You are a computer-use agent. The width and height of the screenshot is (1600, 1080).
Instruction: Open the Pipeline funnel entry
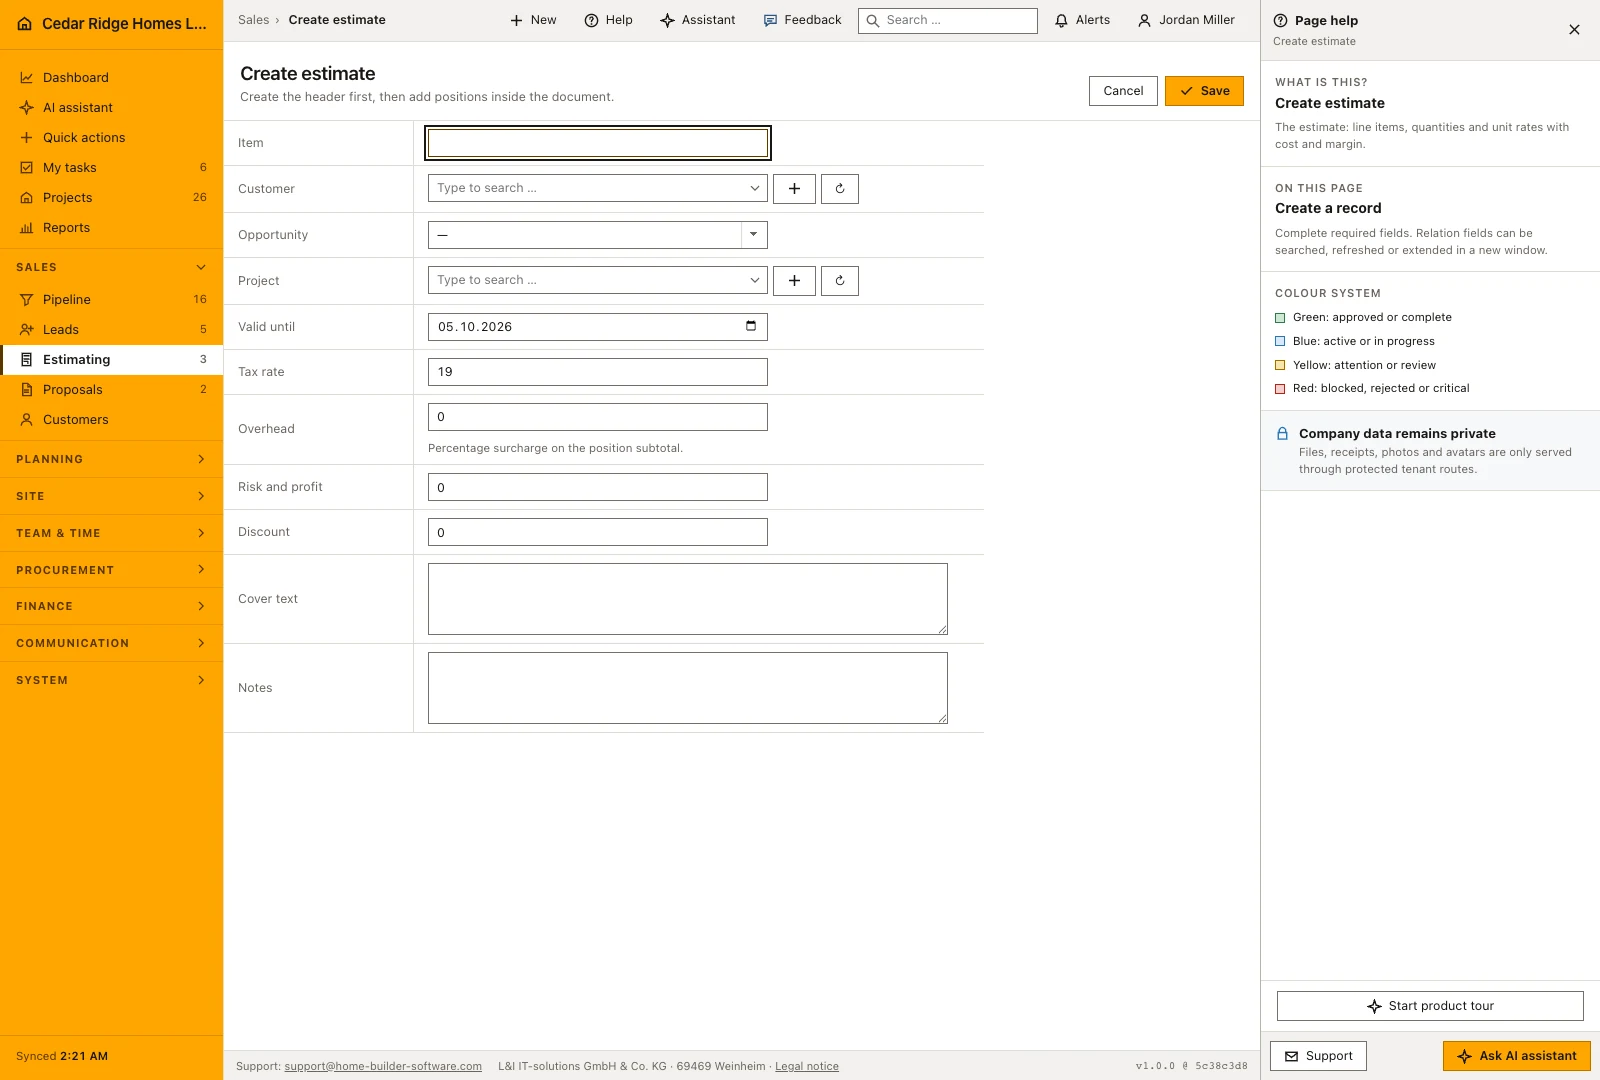point(111,300)
